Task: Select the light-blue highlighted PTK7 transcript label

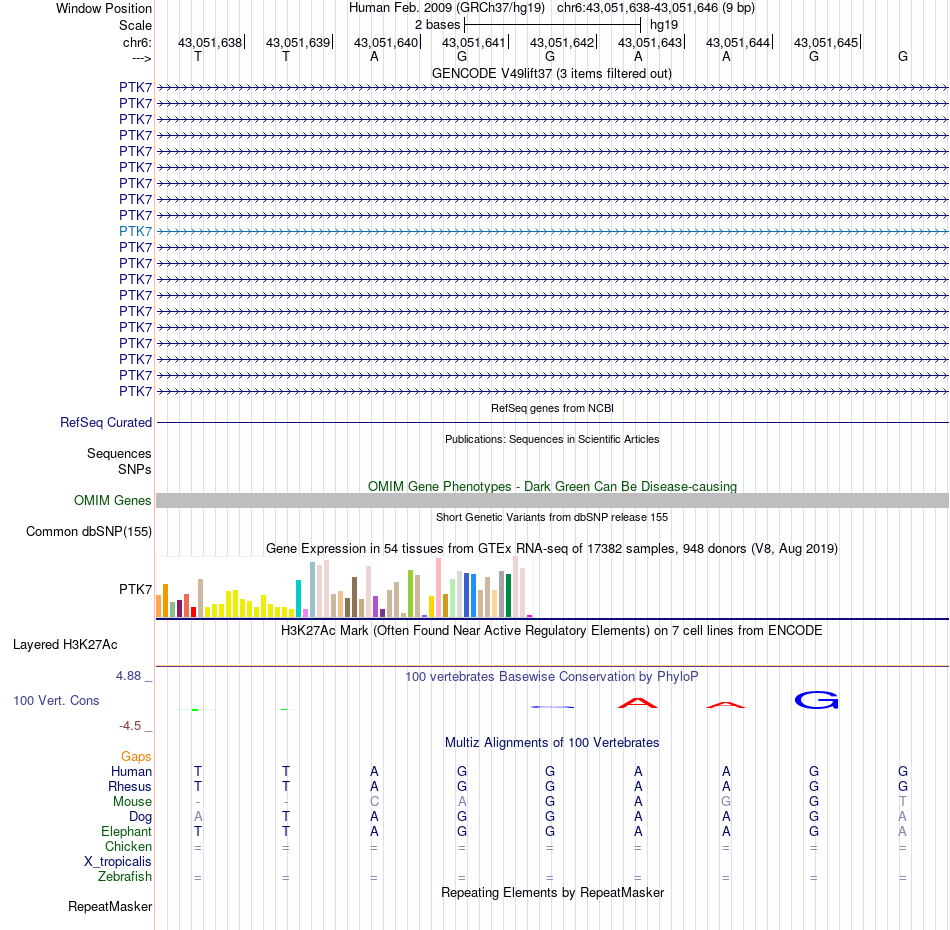Action: click(x=135, y=231)
